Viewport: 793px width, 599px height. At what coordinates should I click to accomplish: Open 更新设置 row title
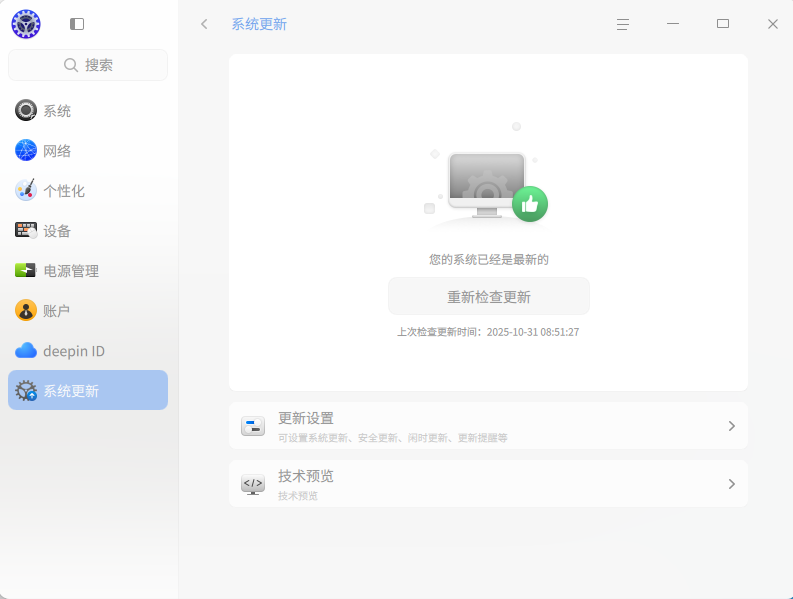305,418
